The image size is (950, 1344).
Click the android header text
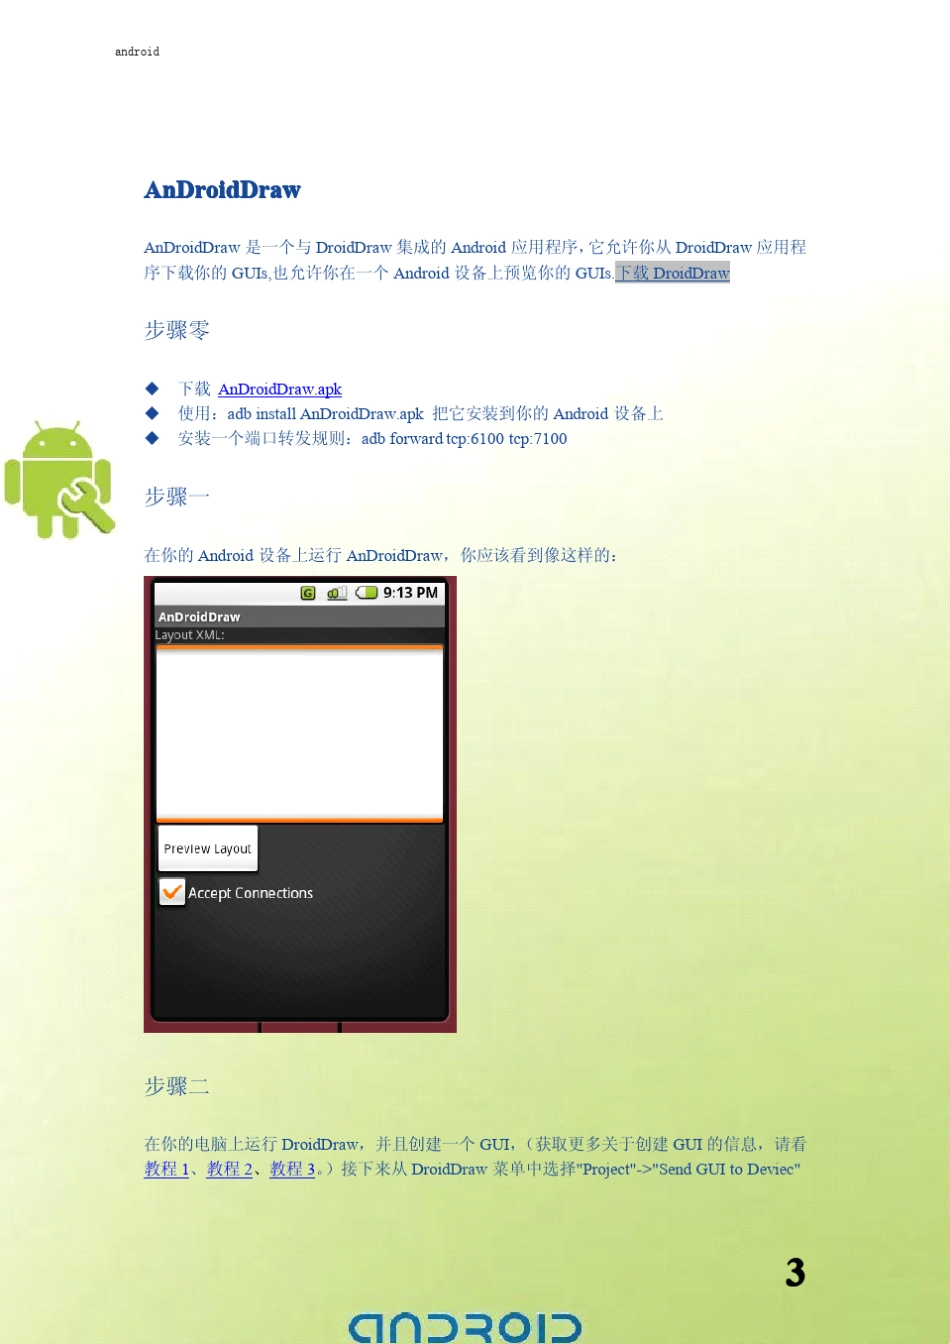click(137, 52)
